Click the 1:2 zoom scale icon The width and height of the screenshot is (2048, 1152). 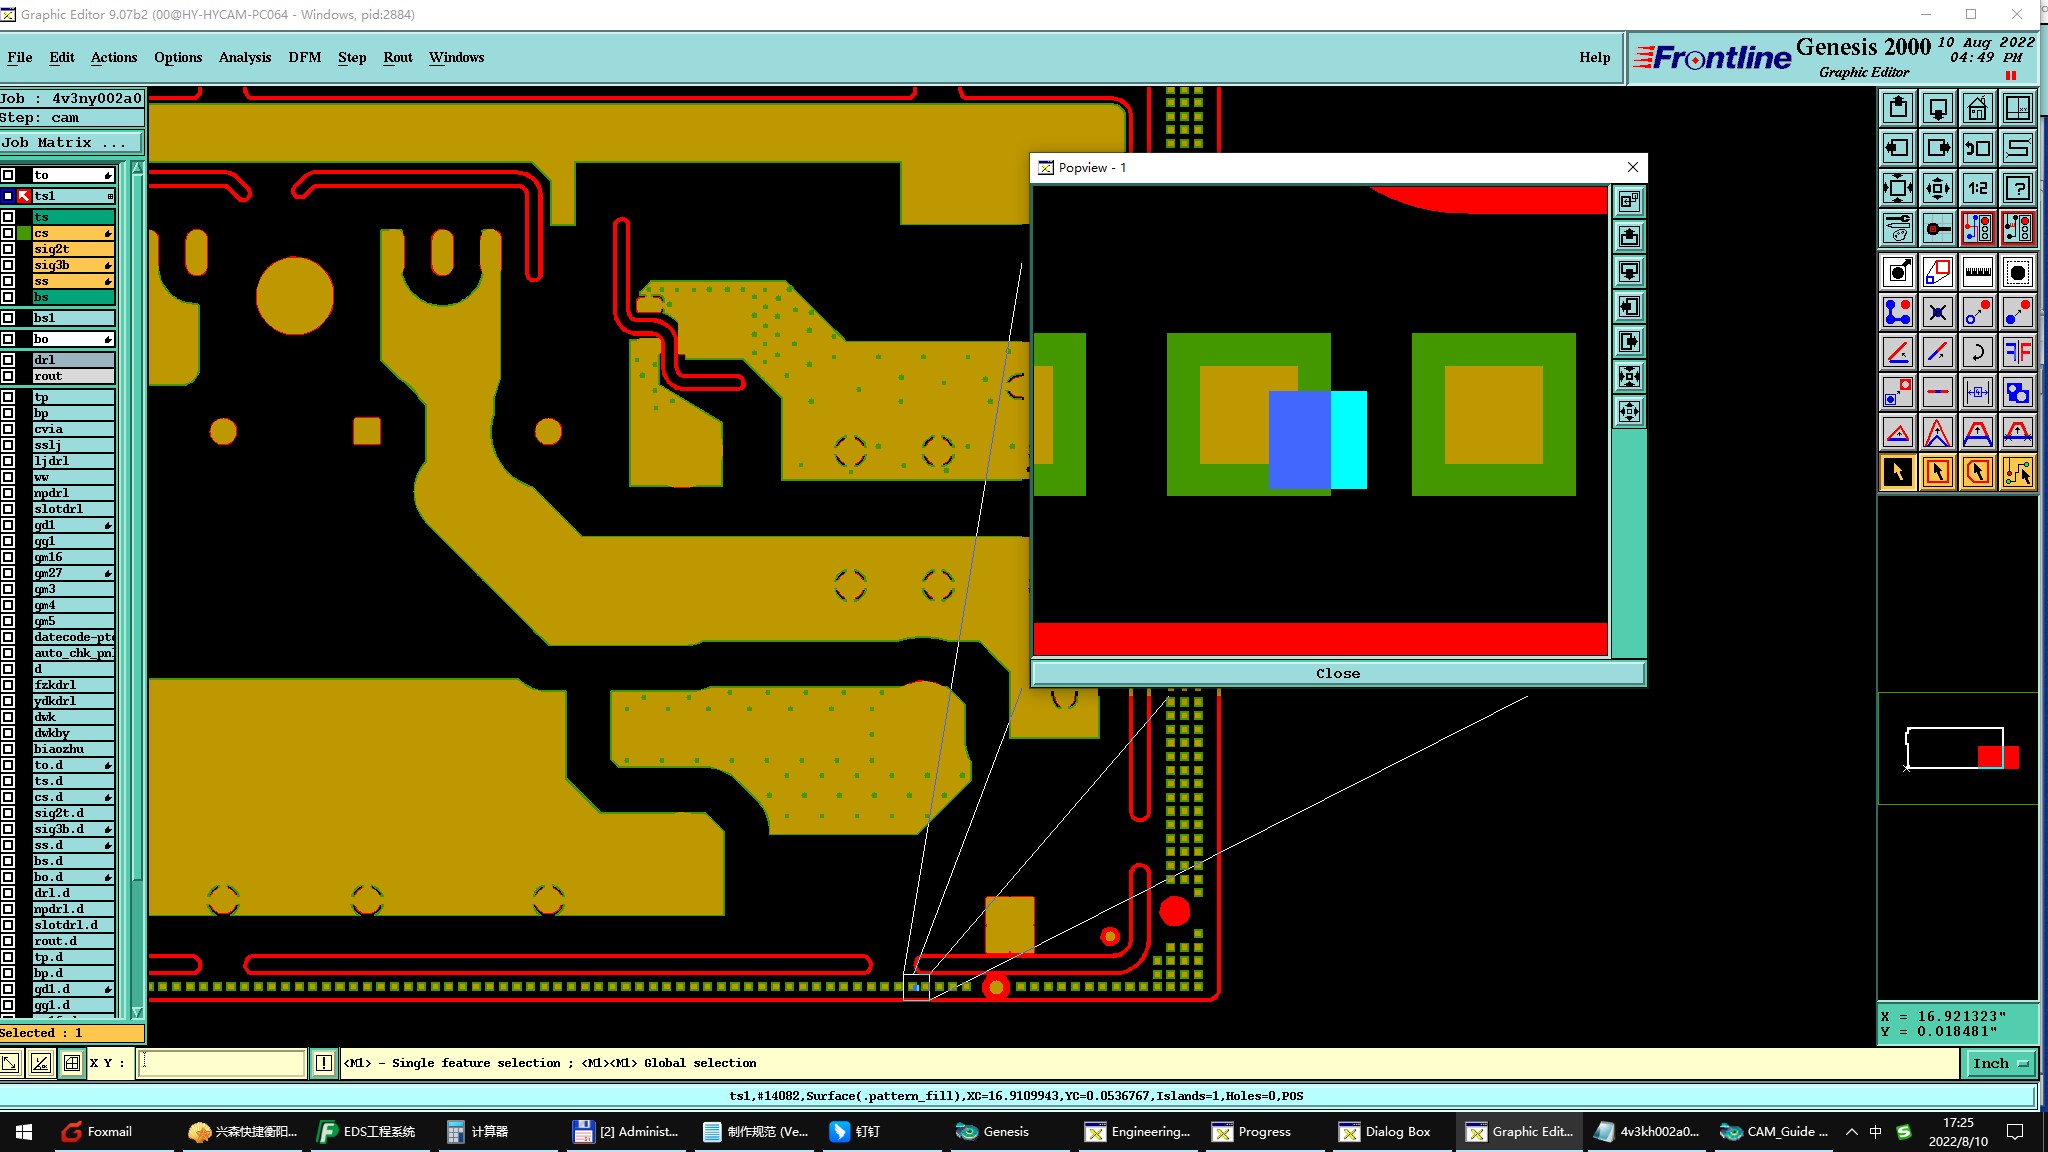tap(1977, 188)
